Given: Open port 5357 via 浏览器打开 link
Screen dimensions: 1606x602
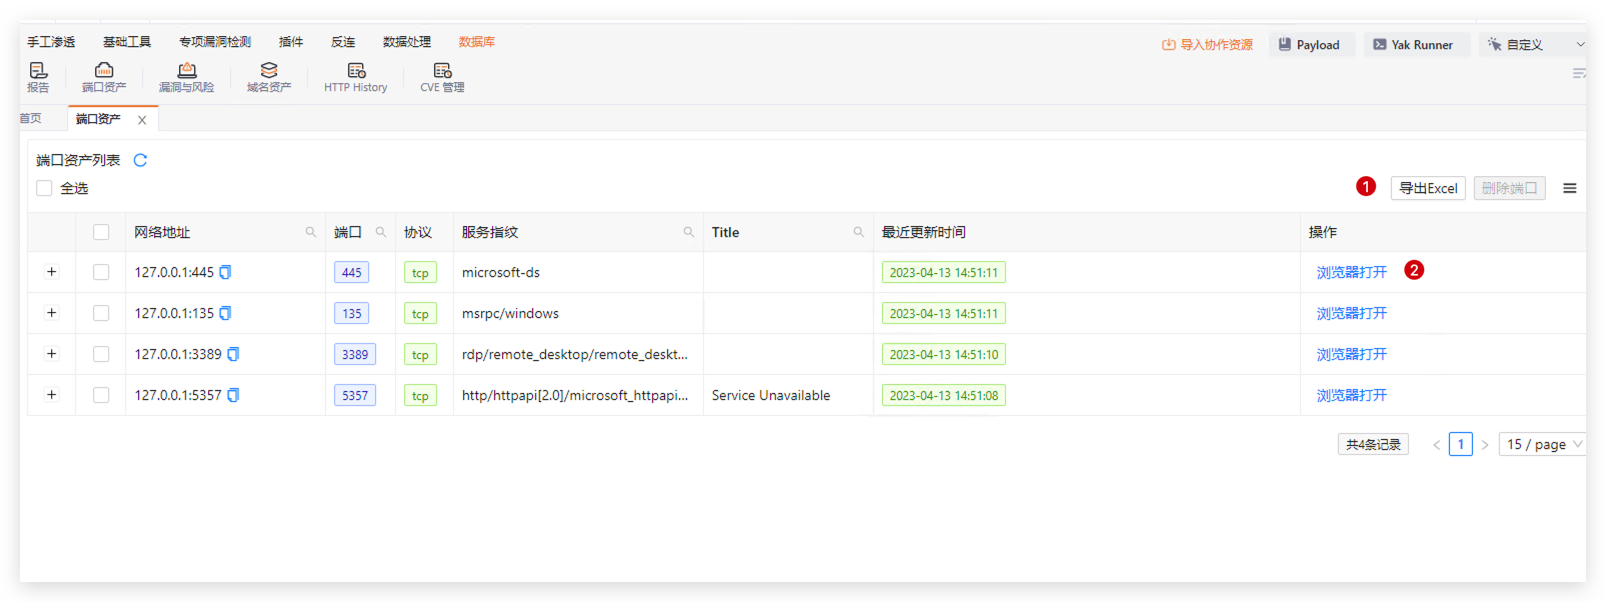Looking at the screenshot, I should tap(1351, 395).
